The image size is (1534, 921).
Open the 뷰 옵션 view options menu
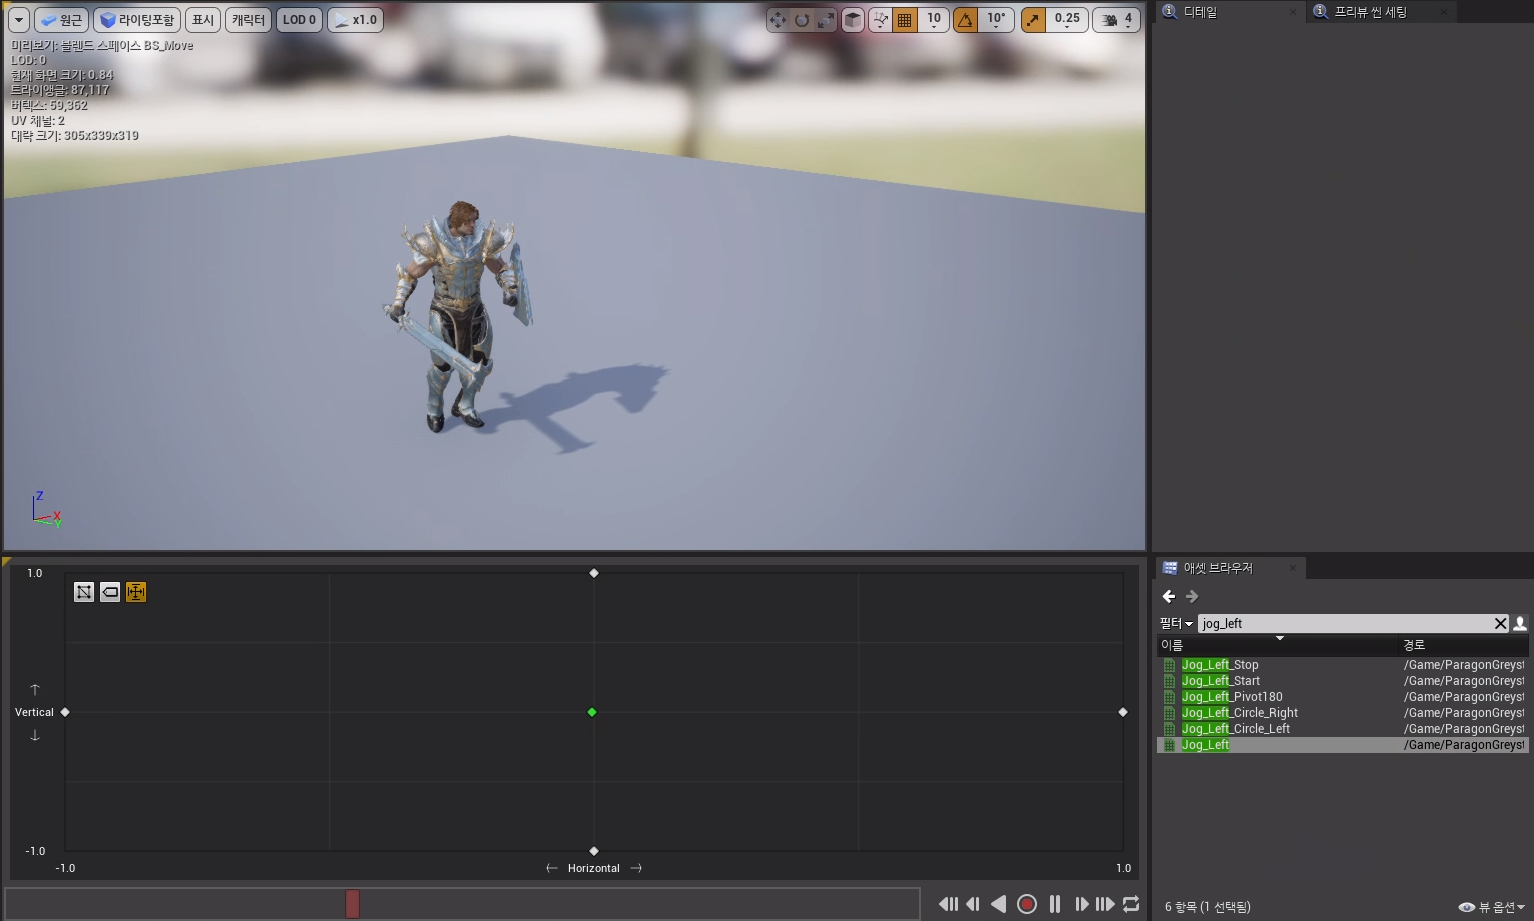pos(1492,907)
